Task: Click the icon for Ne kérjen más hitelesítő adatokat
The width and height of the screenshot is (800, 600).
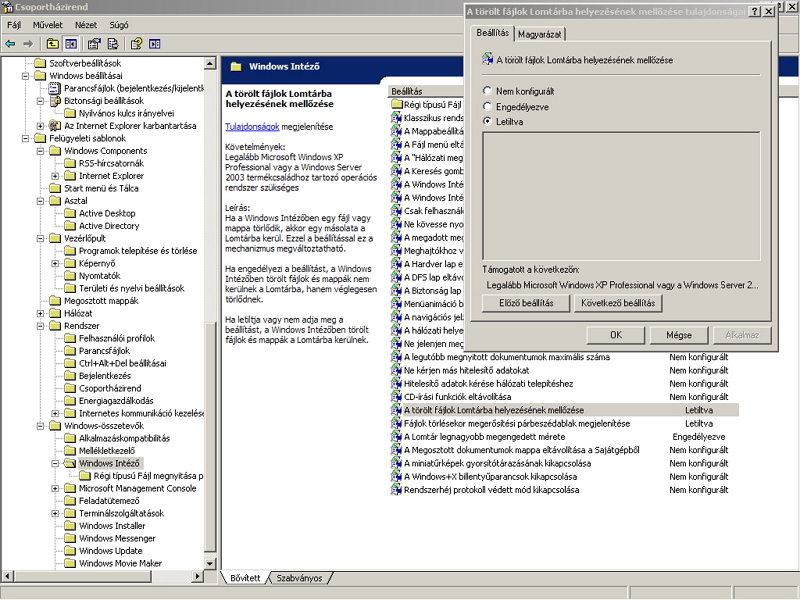Action: click(396, 370)
